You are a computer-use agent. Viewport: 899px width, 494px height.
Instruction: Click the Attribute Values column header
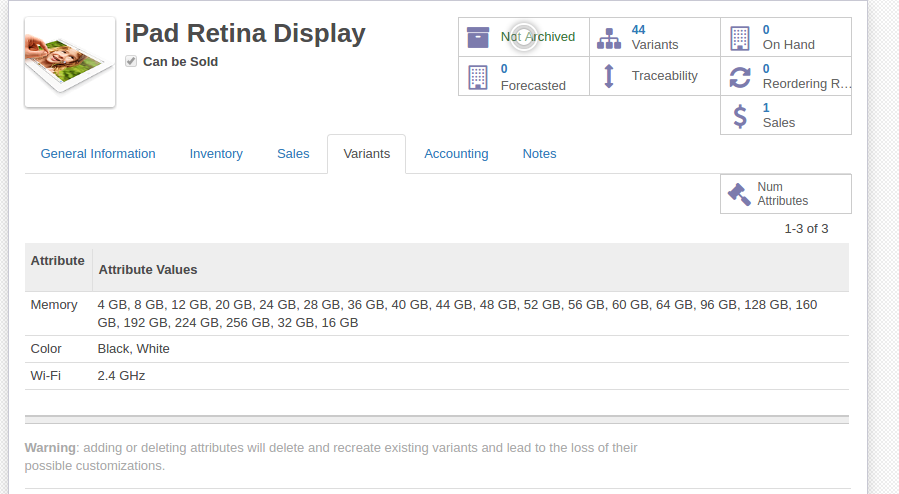click(x=148, y=269)
